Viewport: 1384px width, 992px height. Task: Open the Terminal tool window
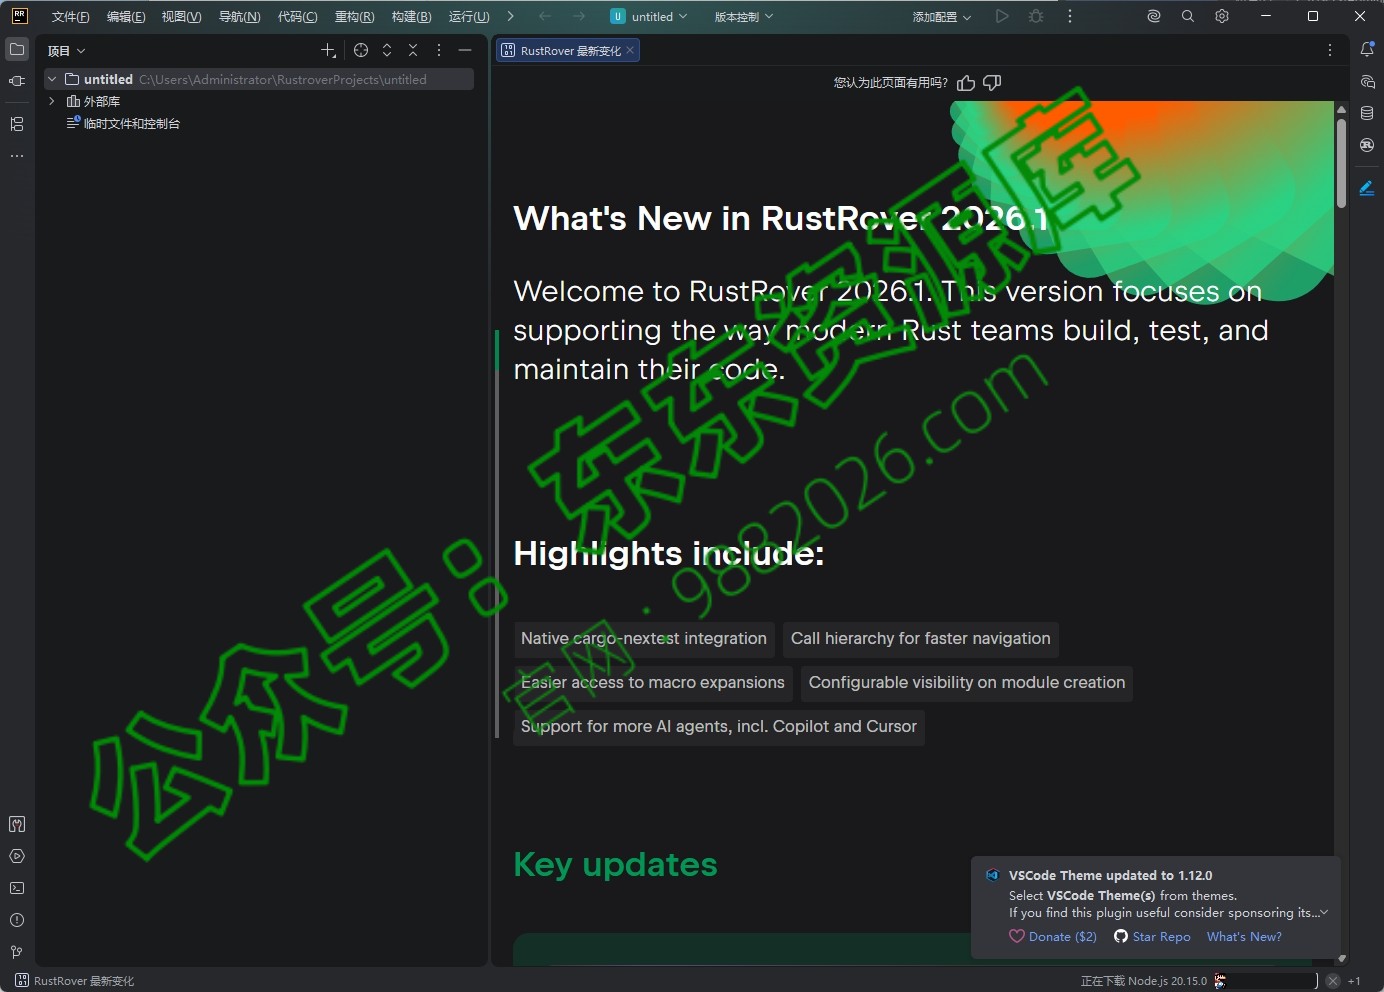click(x=17, y=888)
